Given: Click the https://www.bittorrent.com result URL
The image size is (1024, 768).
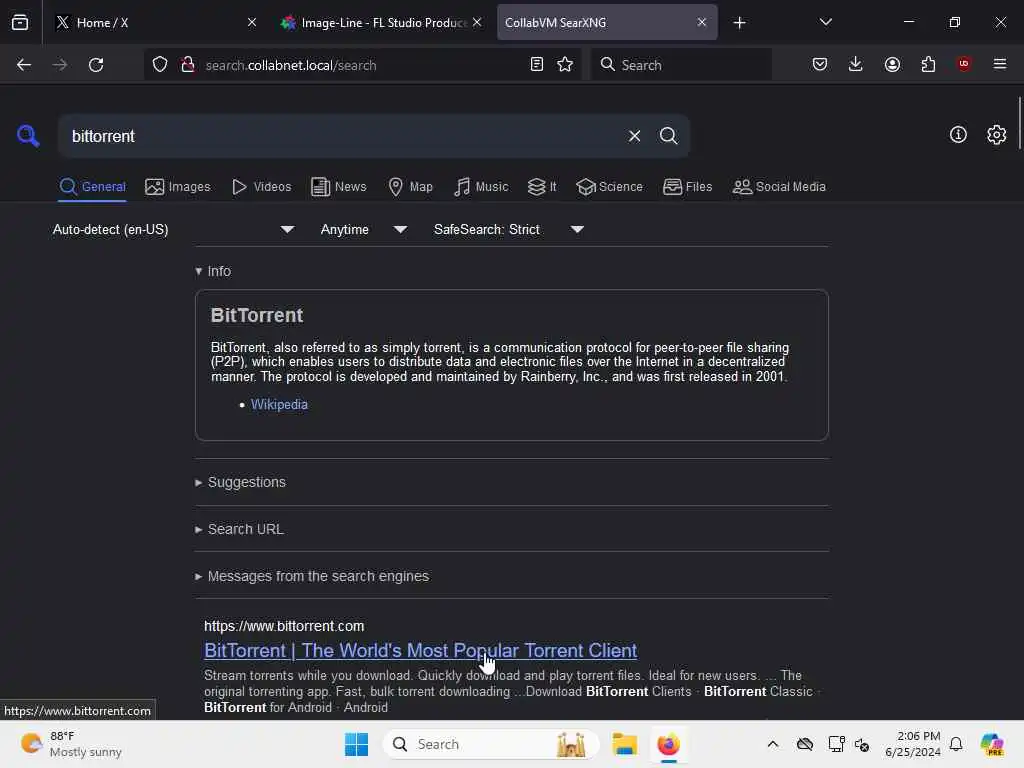Looking at the screenshot, I should pyautogui.click(x=283, y=626).
